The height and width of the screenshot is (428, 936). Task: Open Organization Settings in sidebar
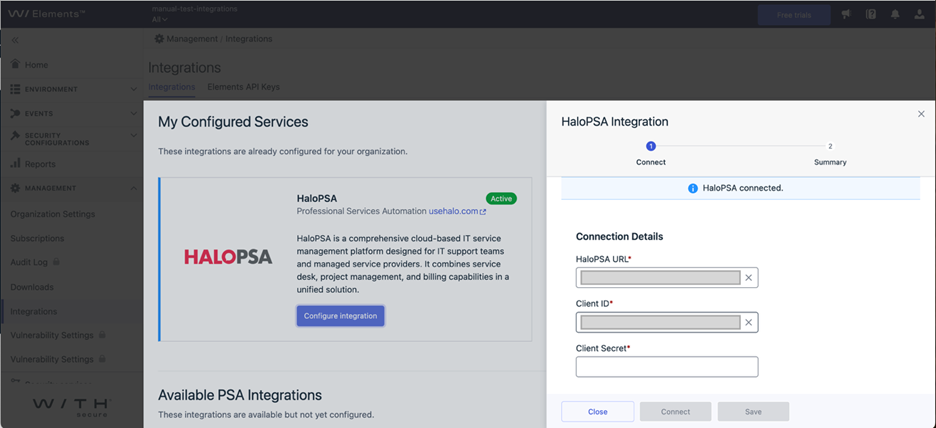[53, 214]
